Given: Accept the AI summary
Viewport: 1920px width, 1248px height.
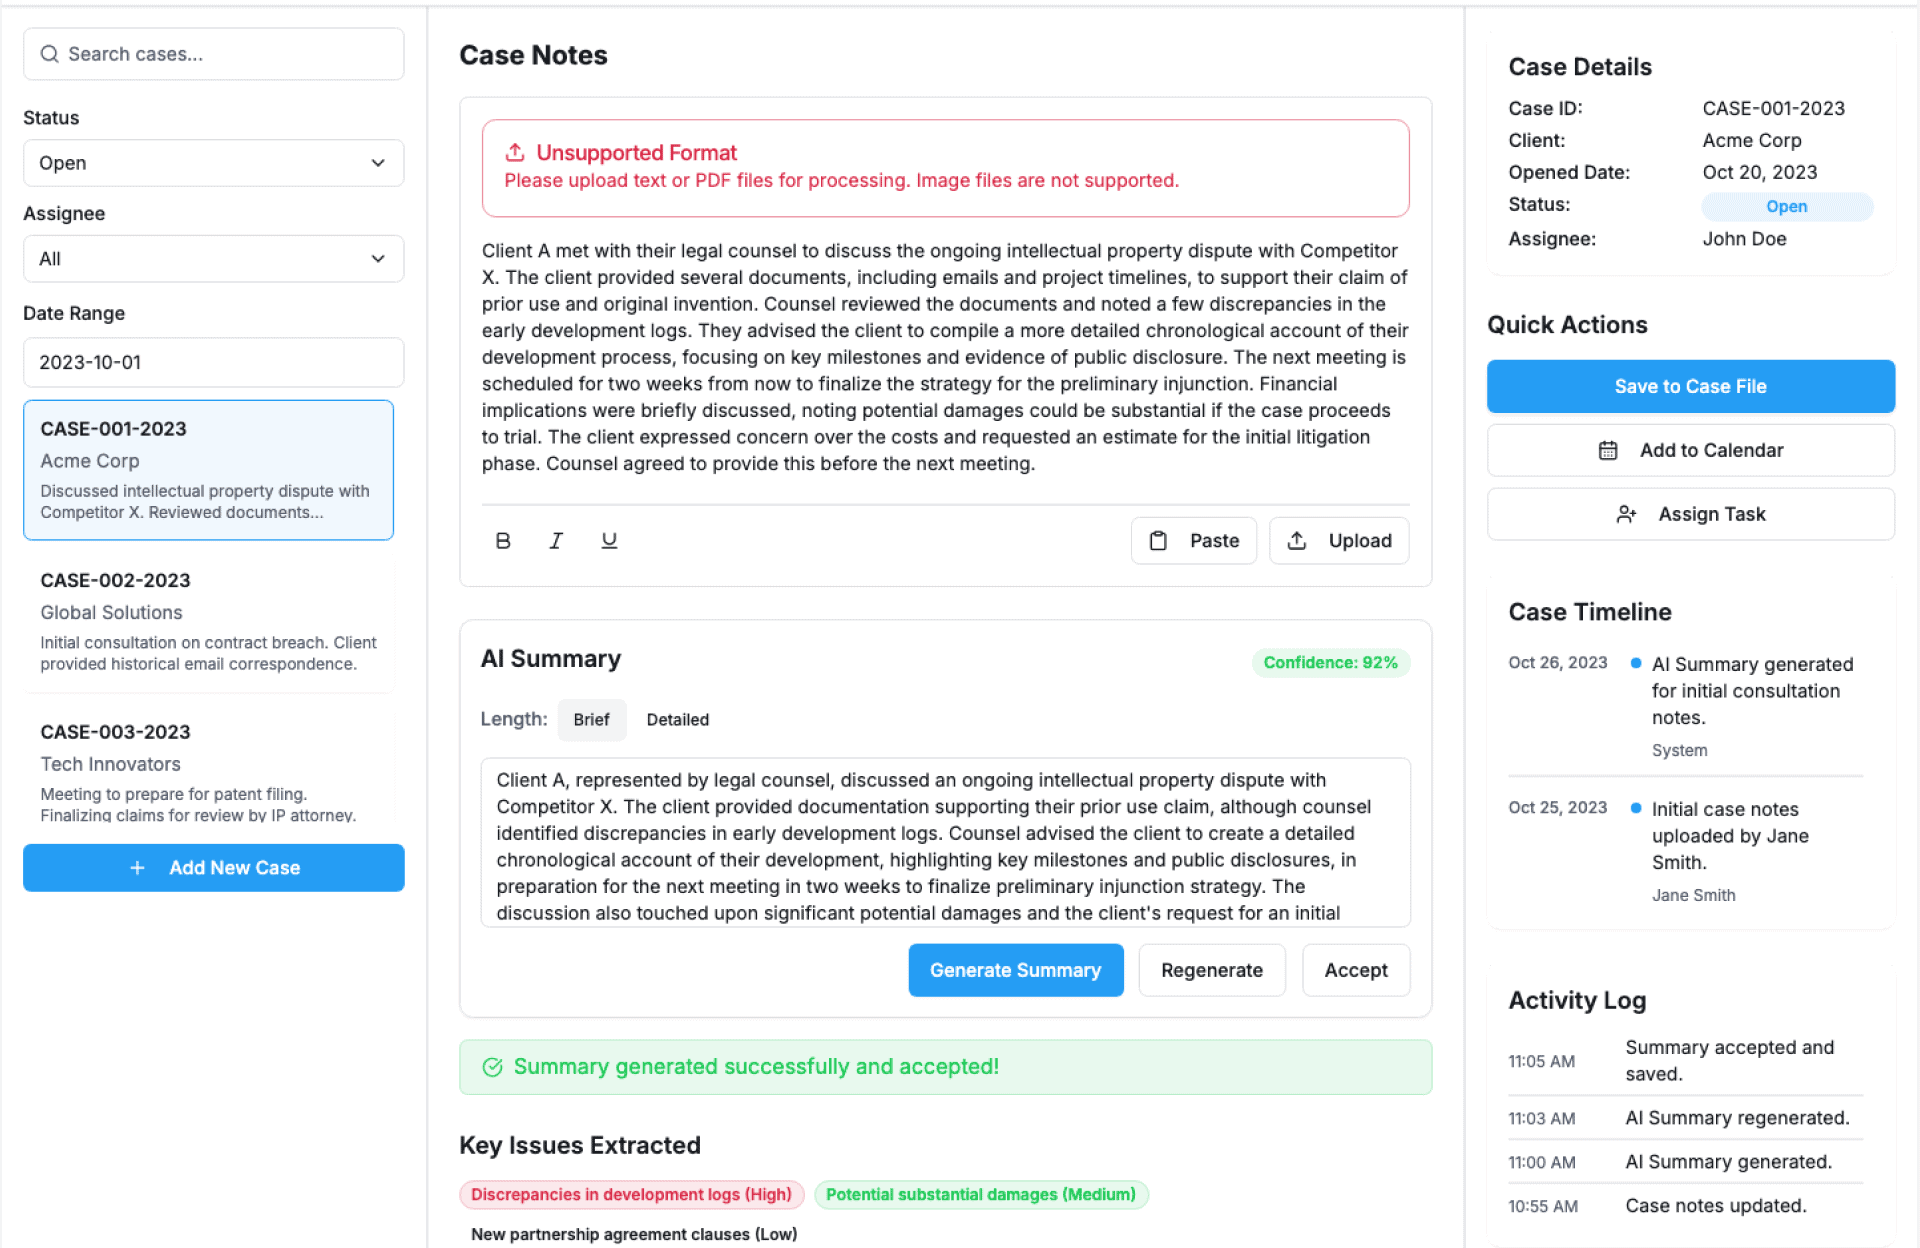Looking at the screenshot, I should (1355, 970).
